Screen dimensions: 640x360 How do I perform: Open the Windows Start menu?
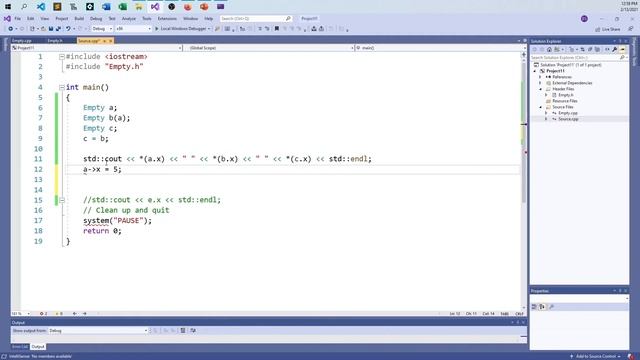(8, 7)
